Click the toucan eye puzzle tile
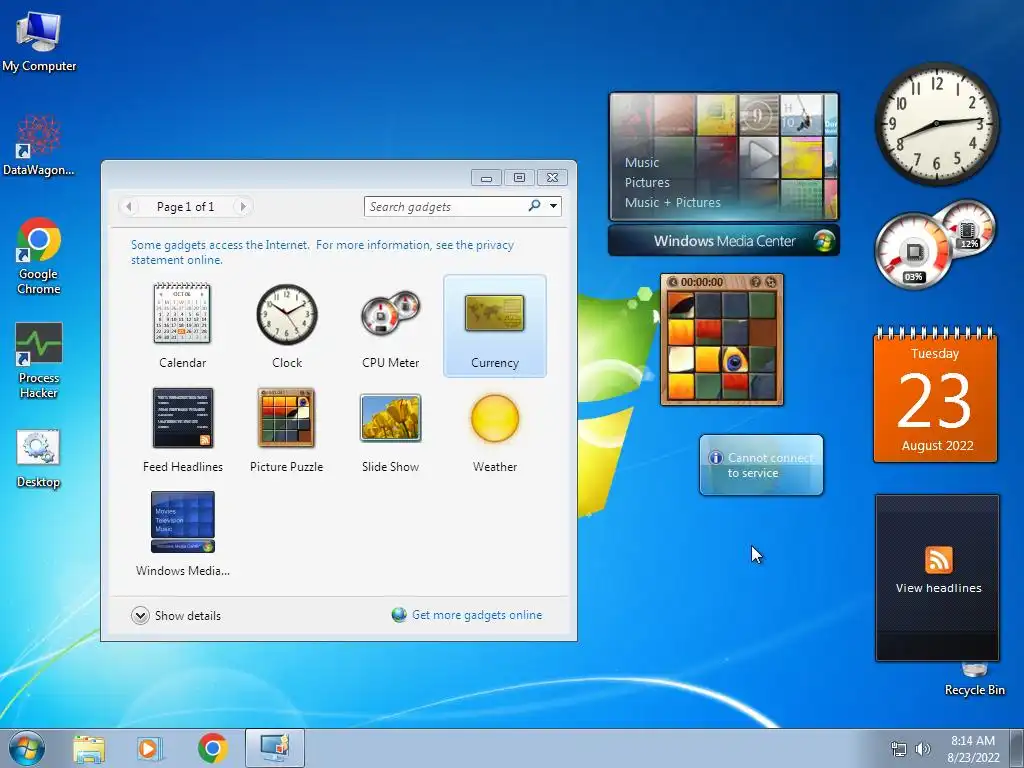The image size is (1024, 768). pyautogui.click(x=734, y=360)
